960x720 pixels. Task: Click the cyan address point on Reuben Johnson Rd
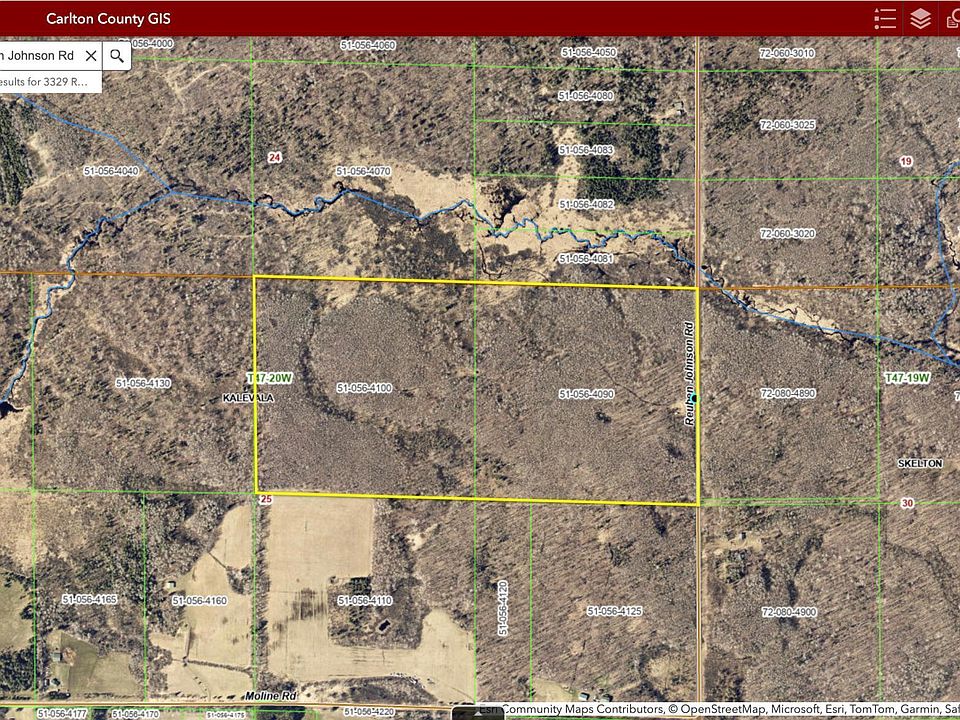[x=694, y=398]
